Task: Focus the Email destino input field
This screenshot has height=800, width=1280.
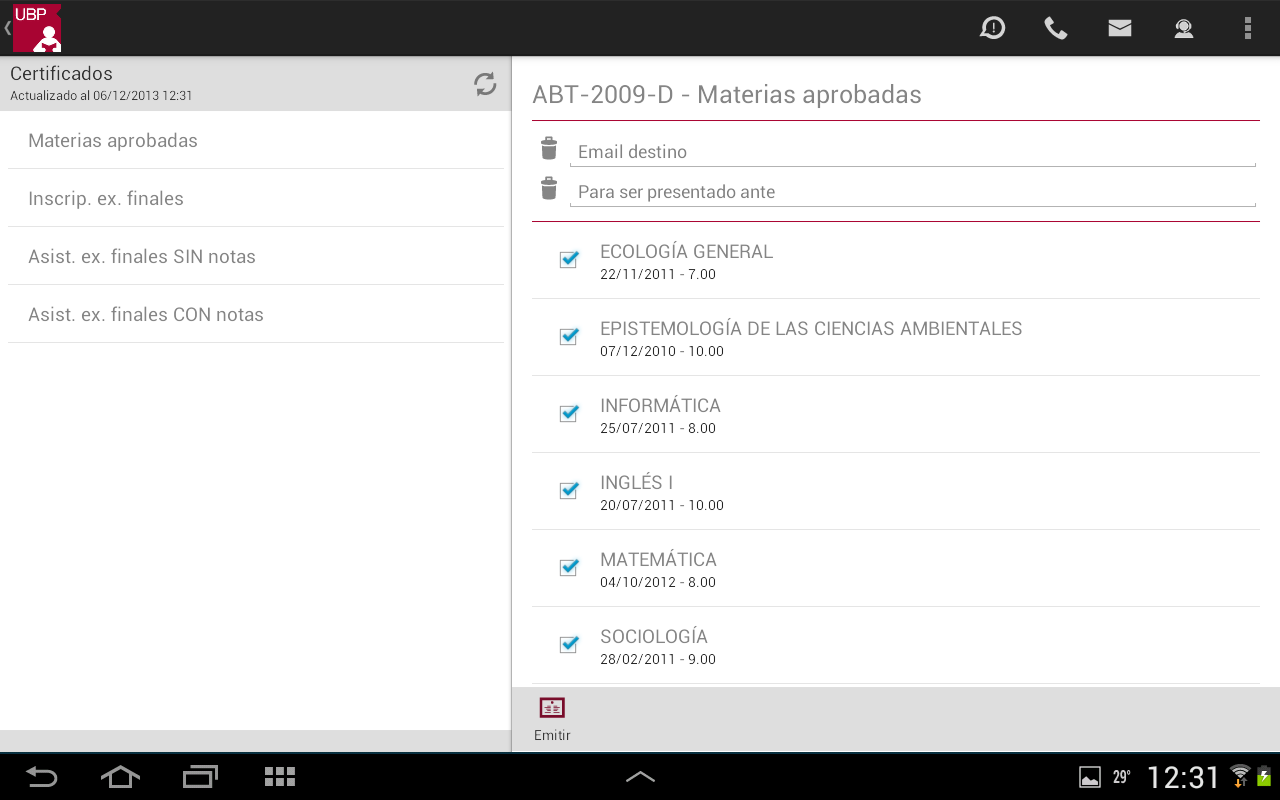Action: 912,152
